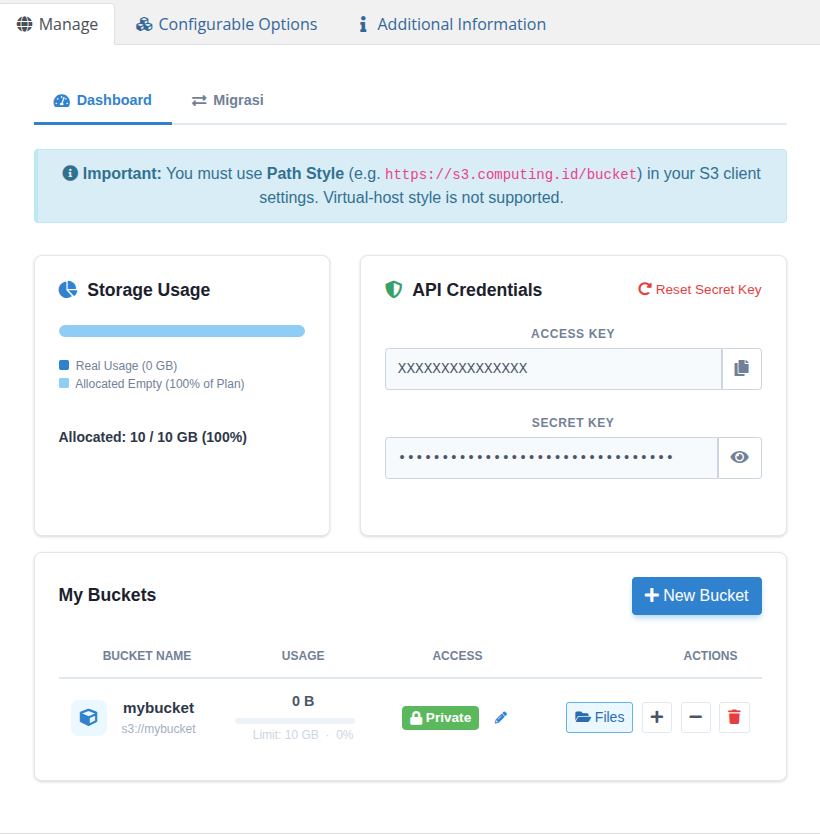Screen dimensions: 820x834
Task: Reset the Secret Key
Action: point(699,289)
